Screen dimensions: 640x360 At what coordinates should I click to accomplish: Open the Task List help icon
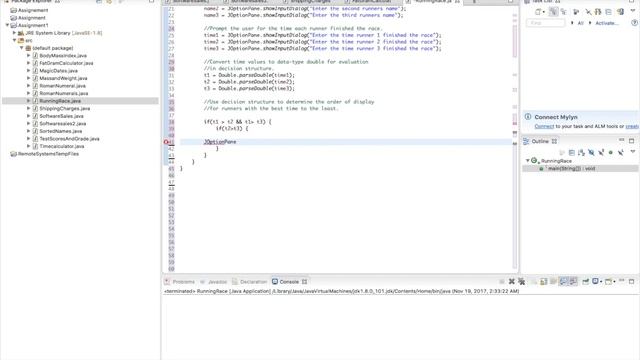point(634,23)
